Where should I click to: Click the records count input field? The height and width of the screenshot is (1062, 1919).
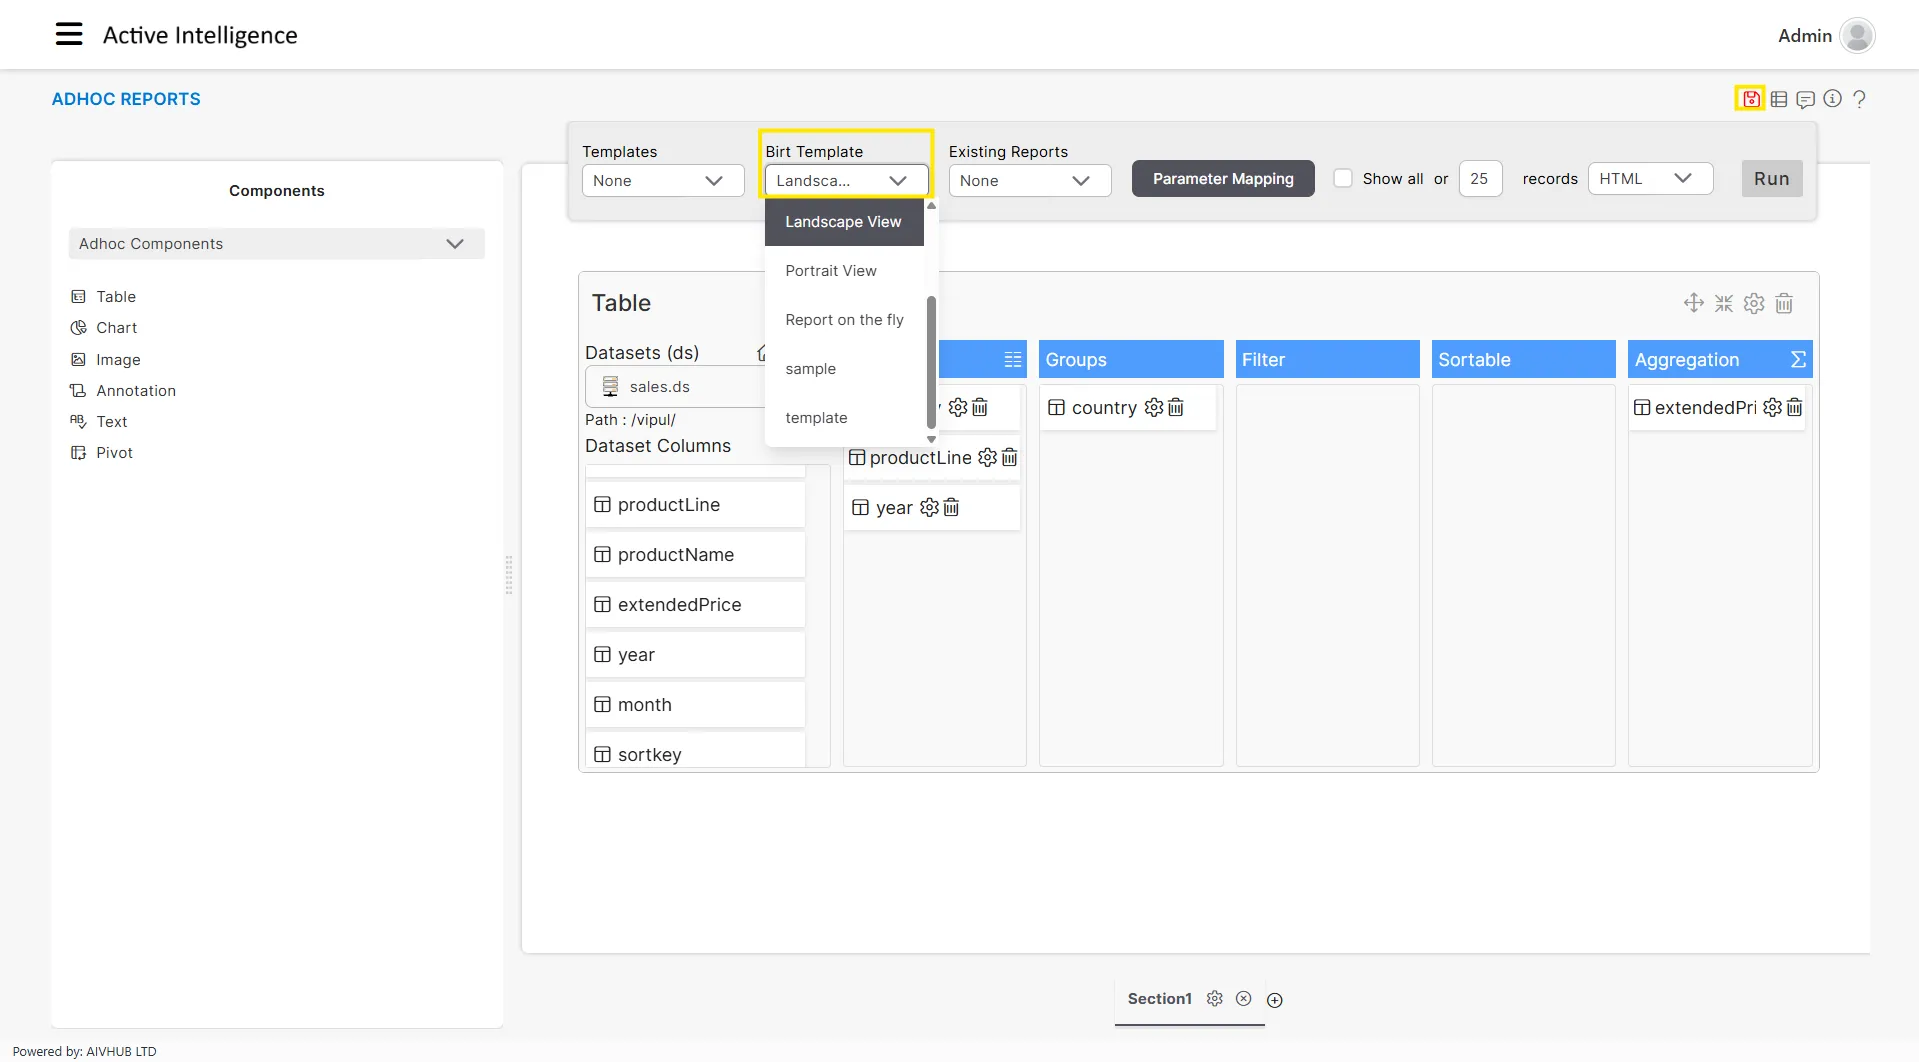pyautogui.click(x=1480, y=179)
